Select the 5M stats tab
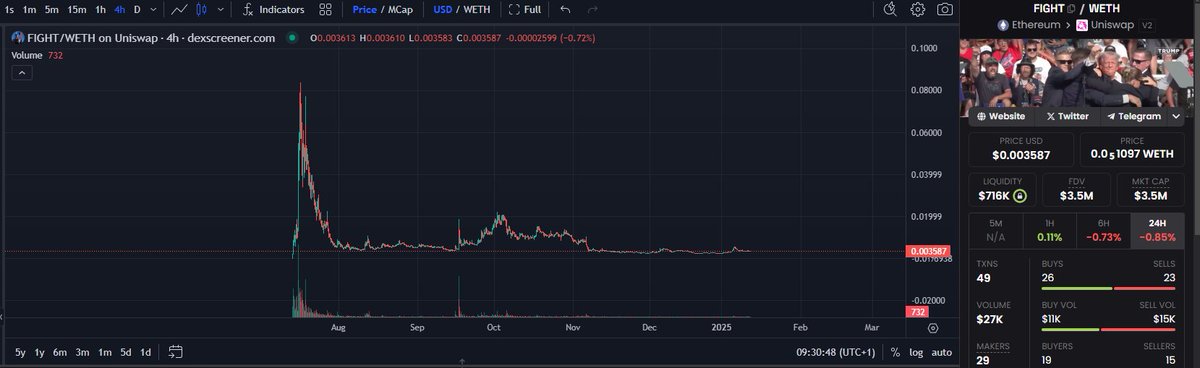 pyautogui.click(x=996, y=230)
